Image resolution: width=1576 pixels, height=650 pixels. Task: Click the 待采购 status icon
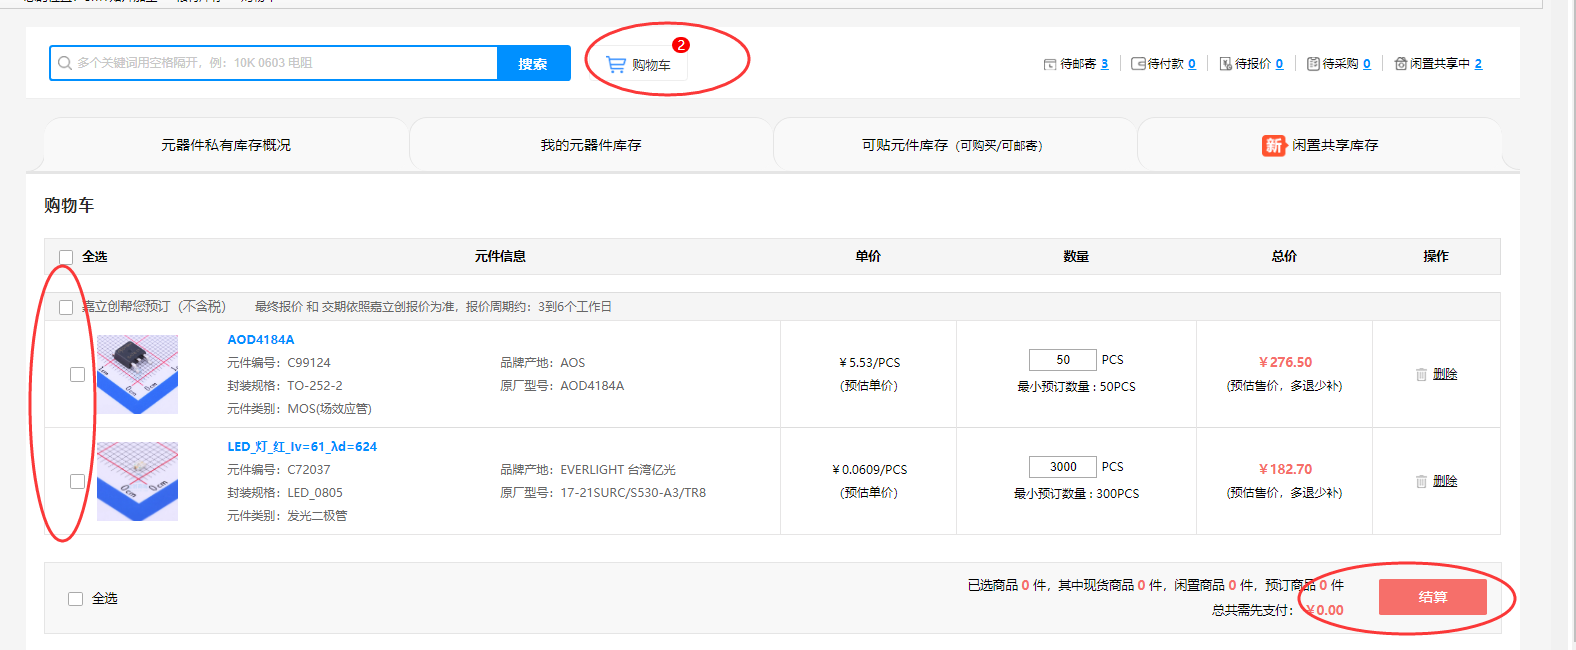click(1313, 64)
